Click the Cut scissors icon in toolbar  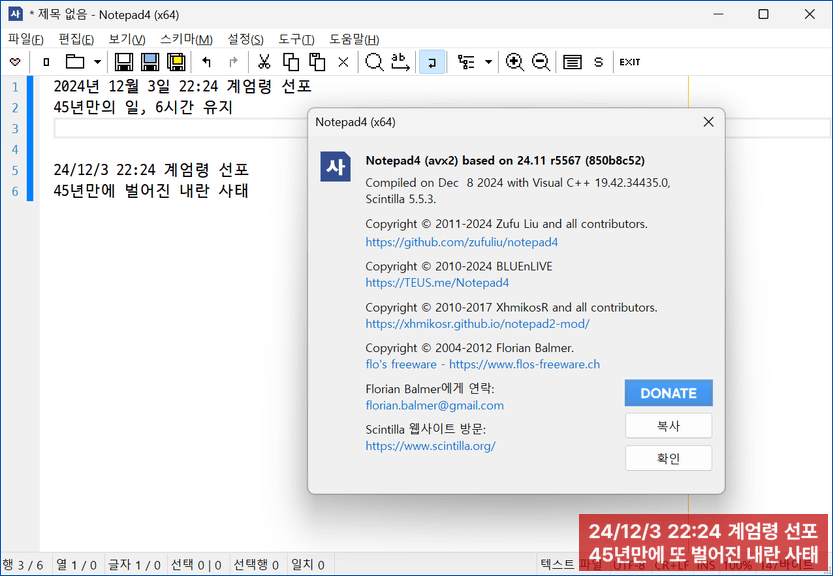[x=265, y=62]
